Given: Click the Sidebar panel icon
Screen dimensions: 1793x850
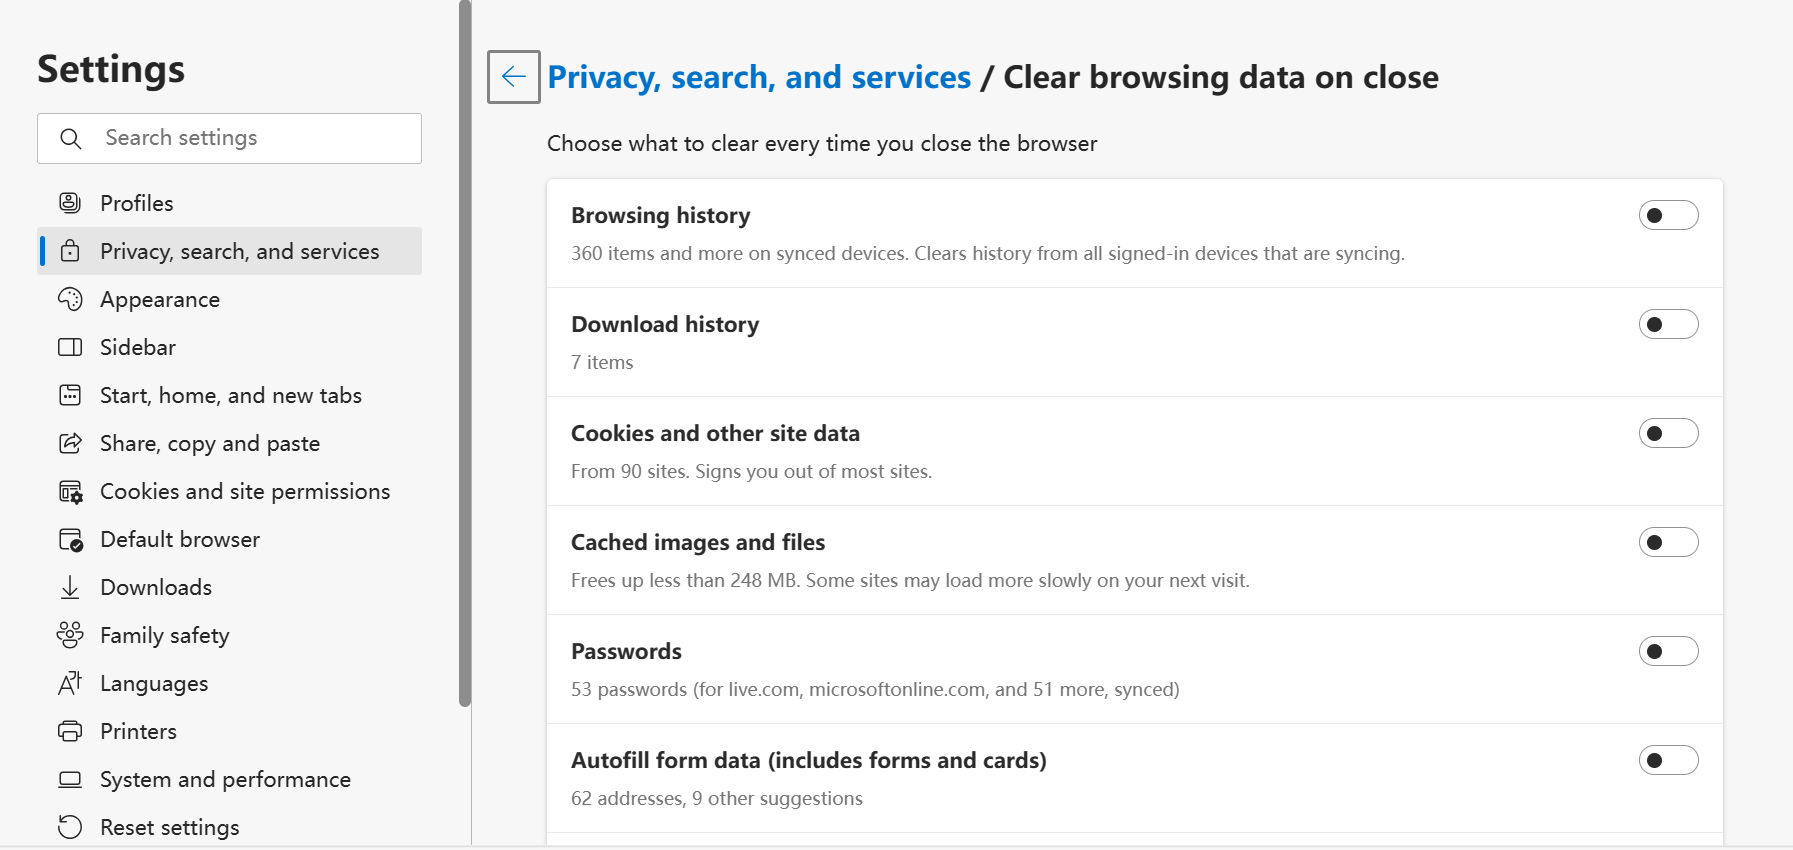Looking at the screenshot, I should click(69, 347).
